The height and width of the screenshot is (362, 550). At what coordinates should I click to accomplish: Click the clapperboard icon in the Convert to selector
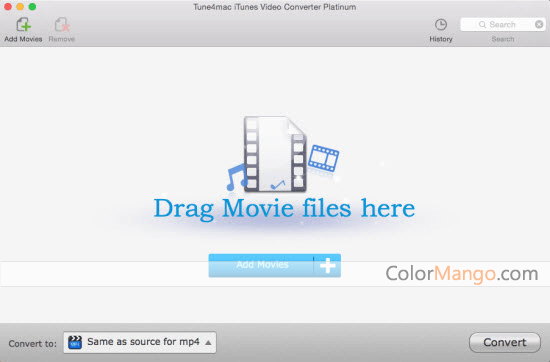75,342
